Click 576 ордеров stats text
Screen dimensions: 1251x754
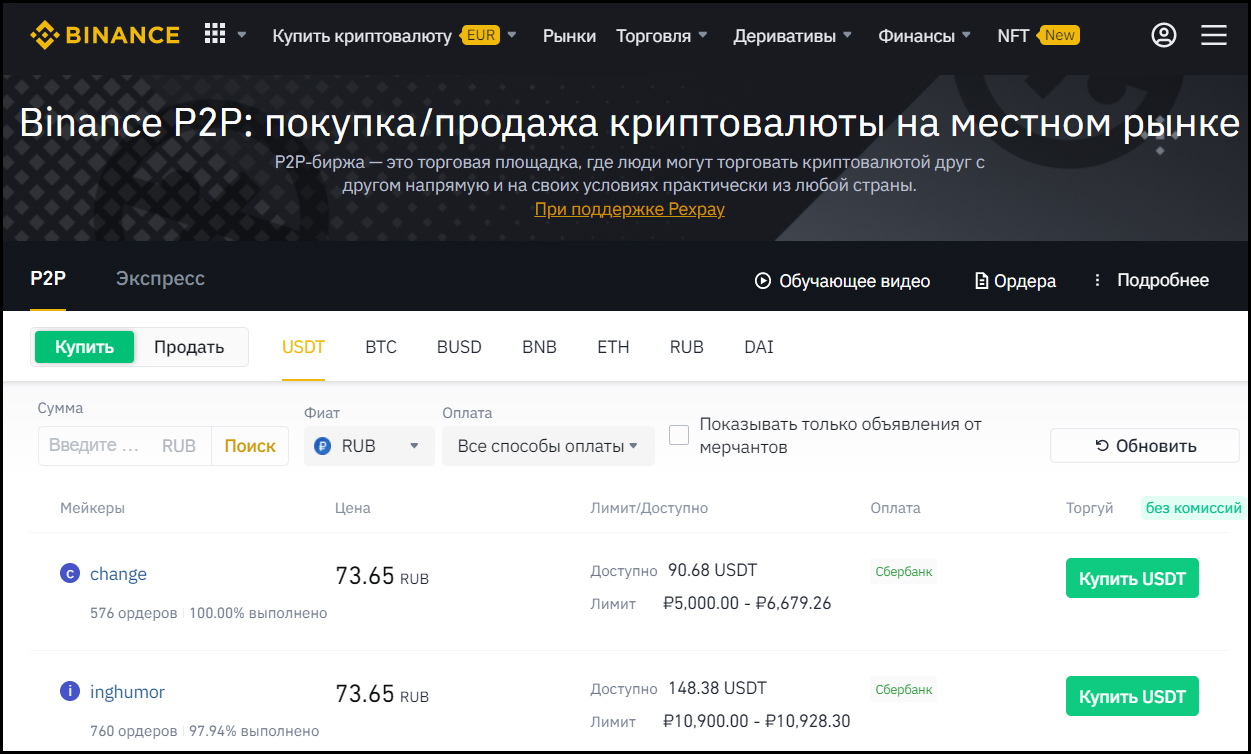(x=134, y=613)
